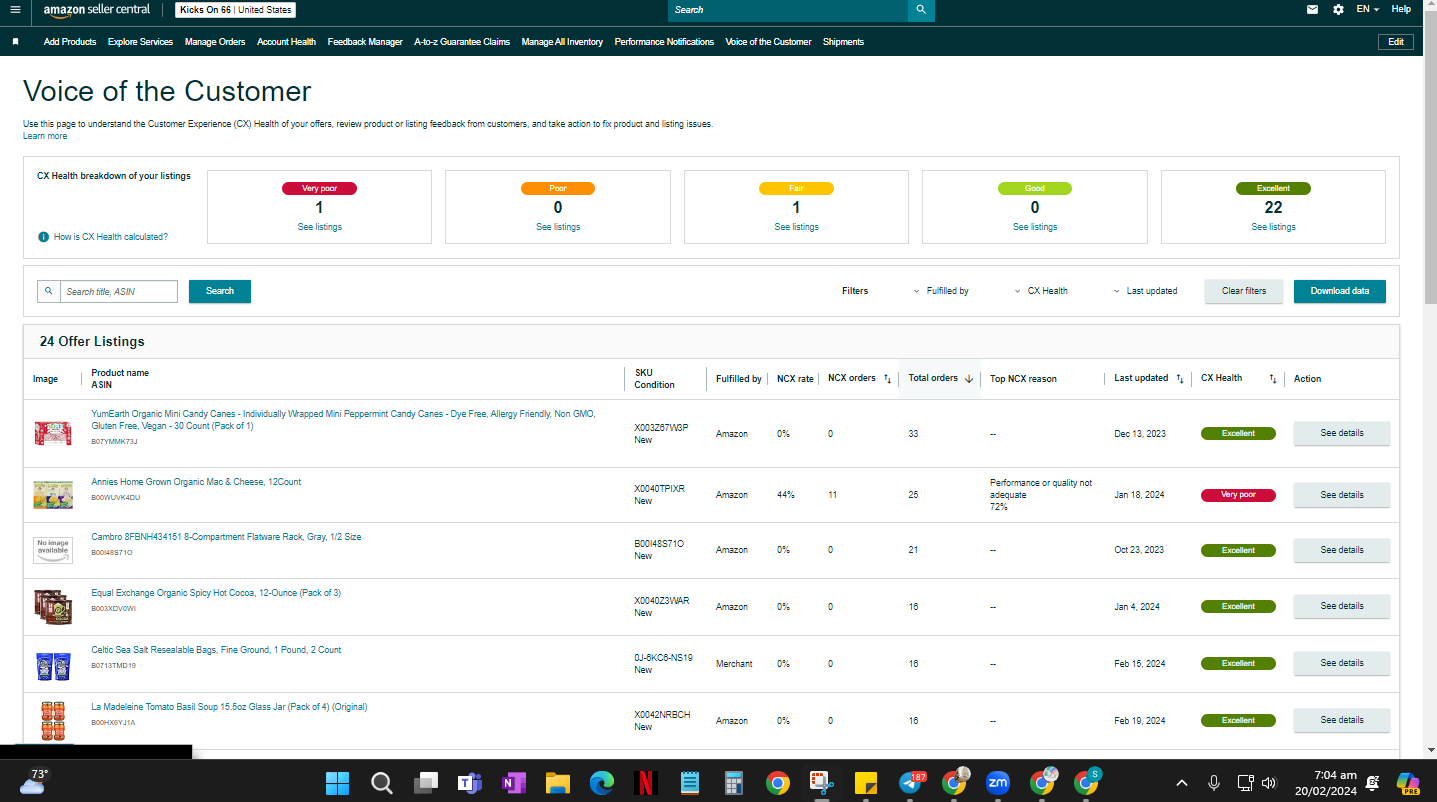Image resolution: width=1437 pixels, height=802 pixels.
Task: Click Learn more link
Action: [x=45, y=136]
